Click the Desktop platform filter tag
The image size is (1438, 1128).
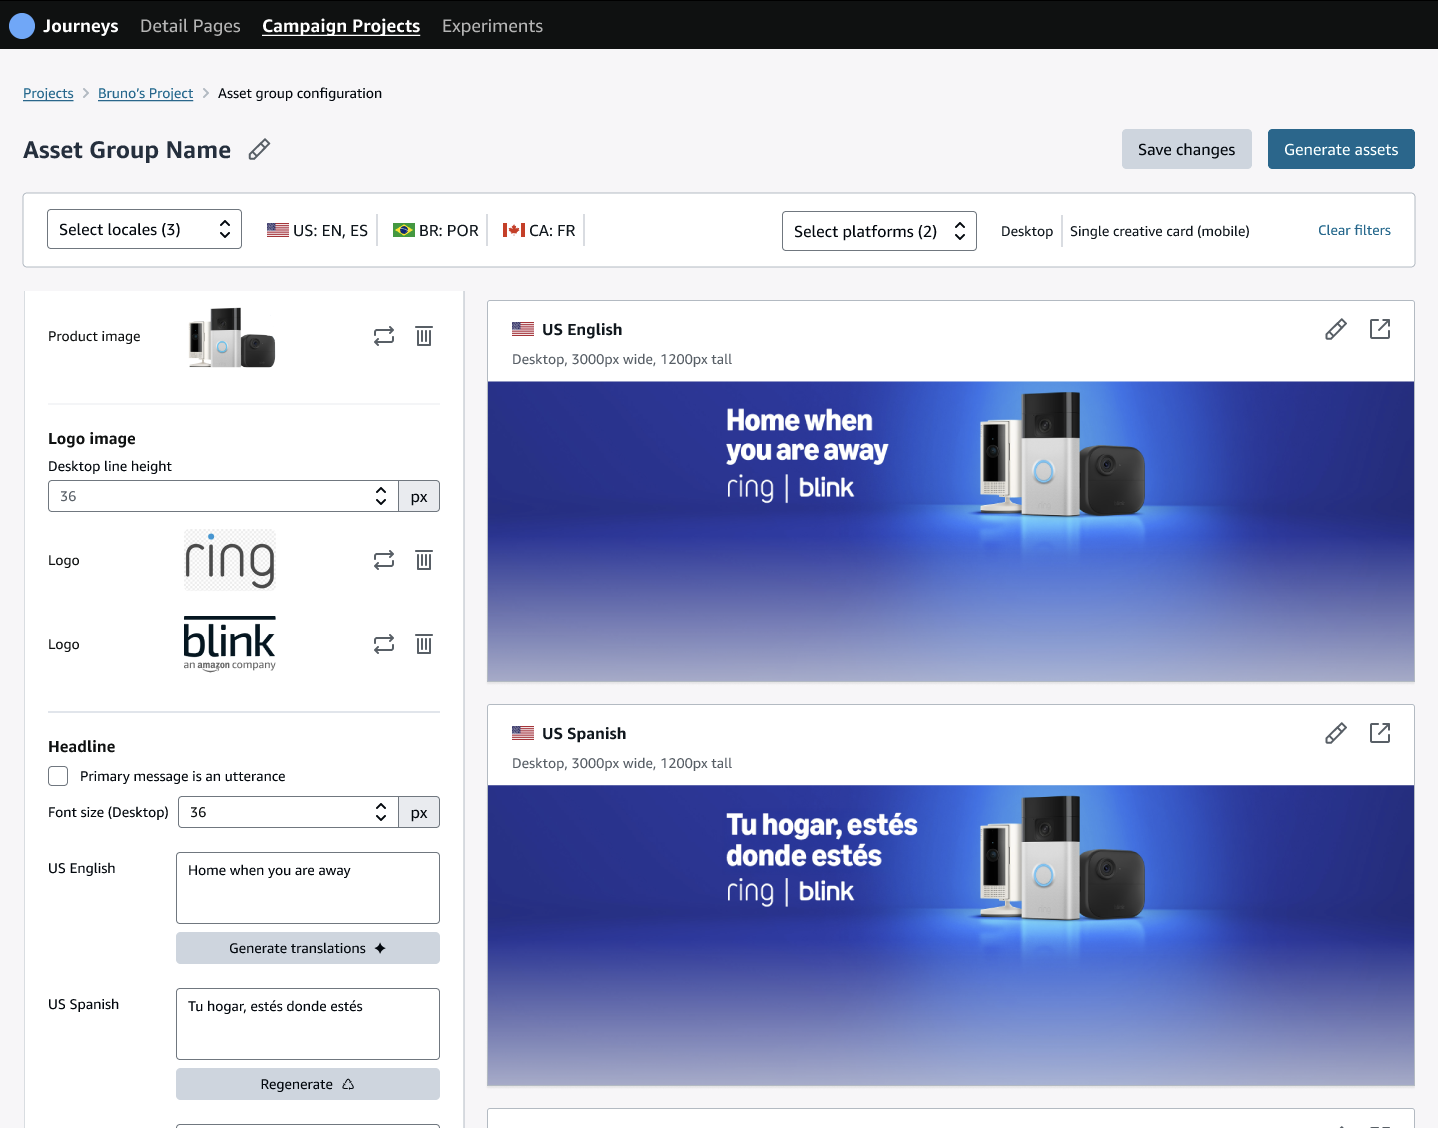coord(1027,231)
